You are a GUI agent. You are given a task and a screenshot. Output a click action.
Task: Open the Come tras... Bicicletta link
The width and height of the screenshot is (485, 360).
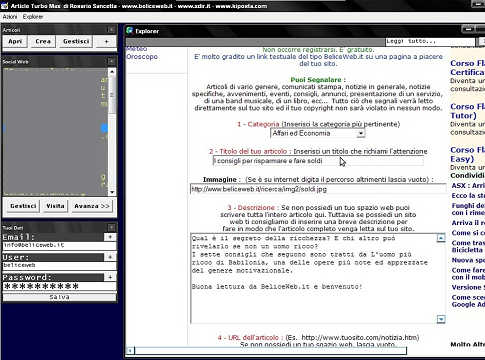468,246
